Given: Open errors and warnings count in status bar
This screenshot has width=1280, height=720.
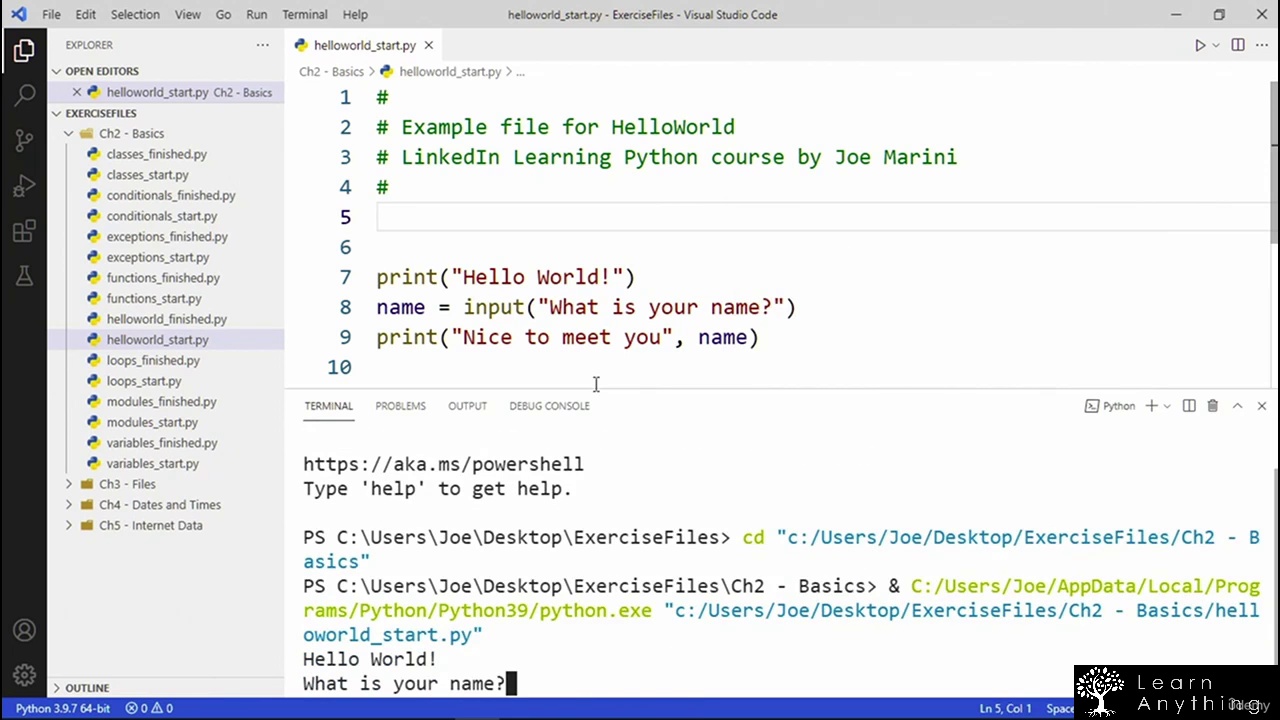Looking at the screenshot, I should pos(149,709).
